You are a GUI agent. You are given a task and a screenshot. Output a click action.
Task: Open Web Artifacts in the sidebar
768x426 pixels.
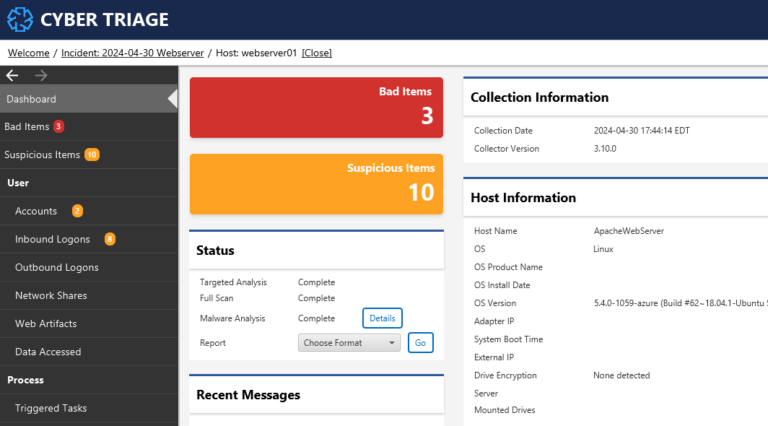coord(46,324)
